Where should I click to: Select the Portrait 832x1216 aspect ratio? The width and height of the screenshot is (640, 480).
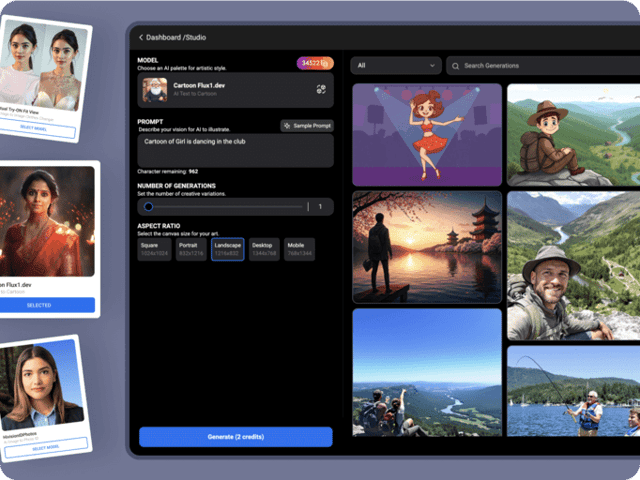point(191,249)
